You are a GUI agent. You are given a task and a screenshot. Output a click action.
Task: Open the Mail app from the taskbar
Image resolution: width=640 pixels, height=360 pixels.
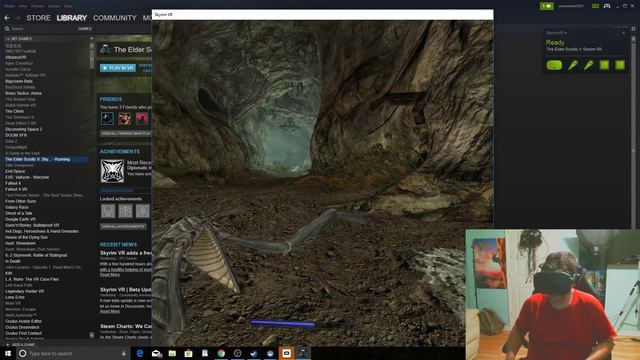(157, 353)
